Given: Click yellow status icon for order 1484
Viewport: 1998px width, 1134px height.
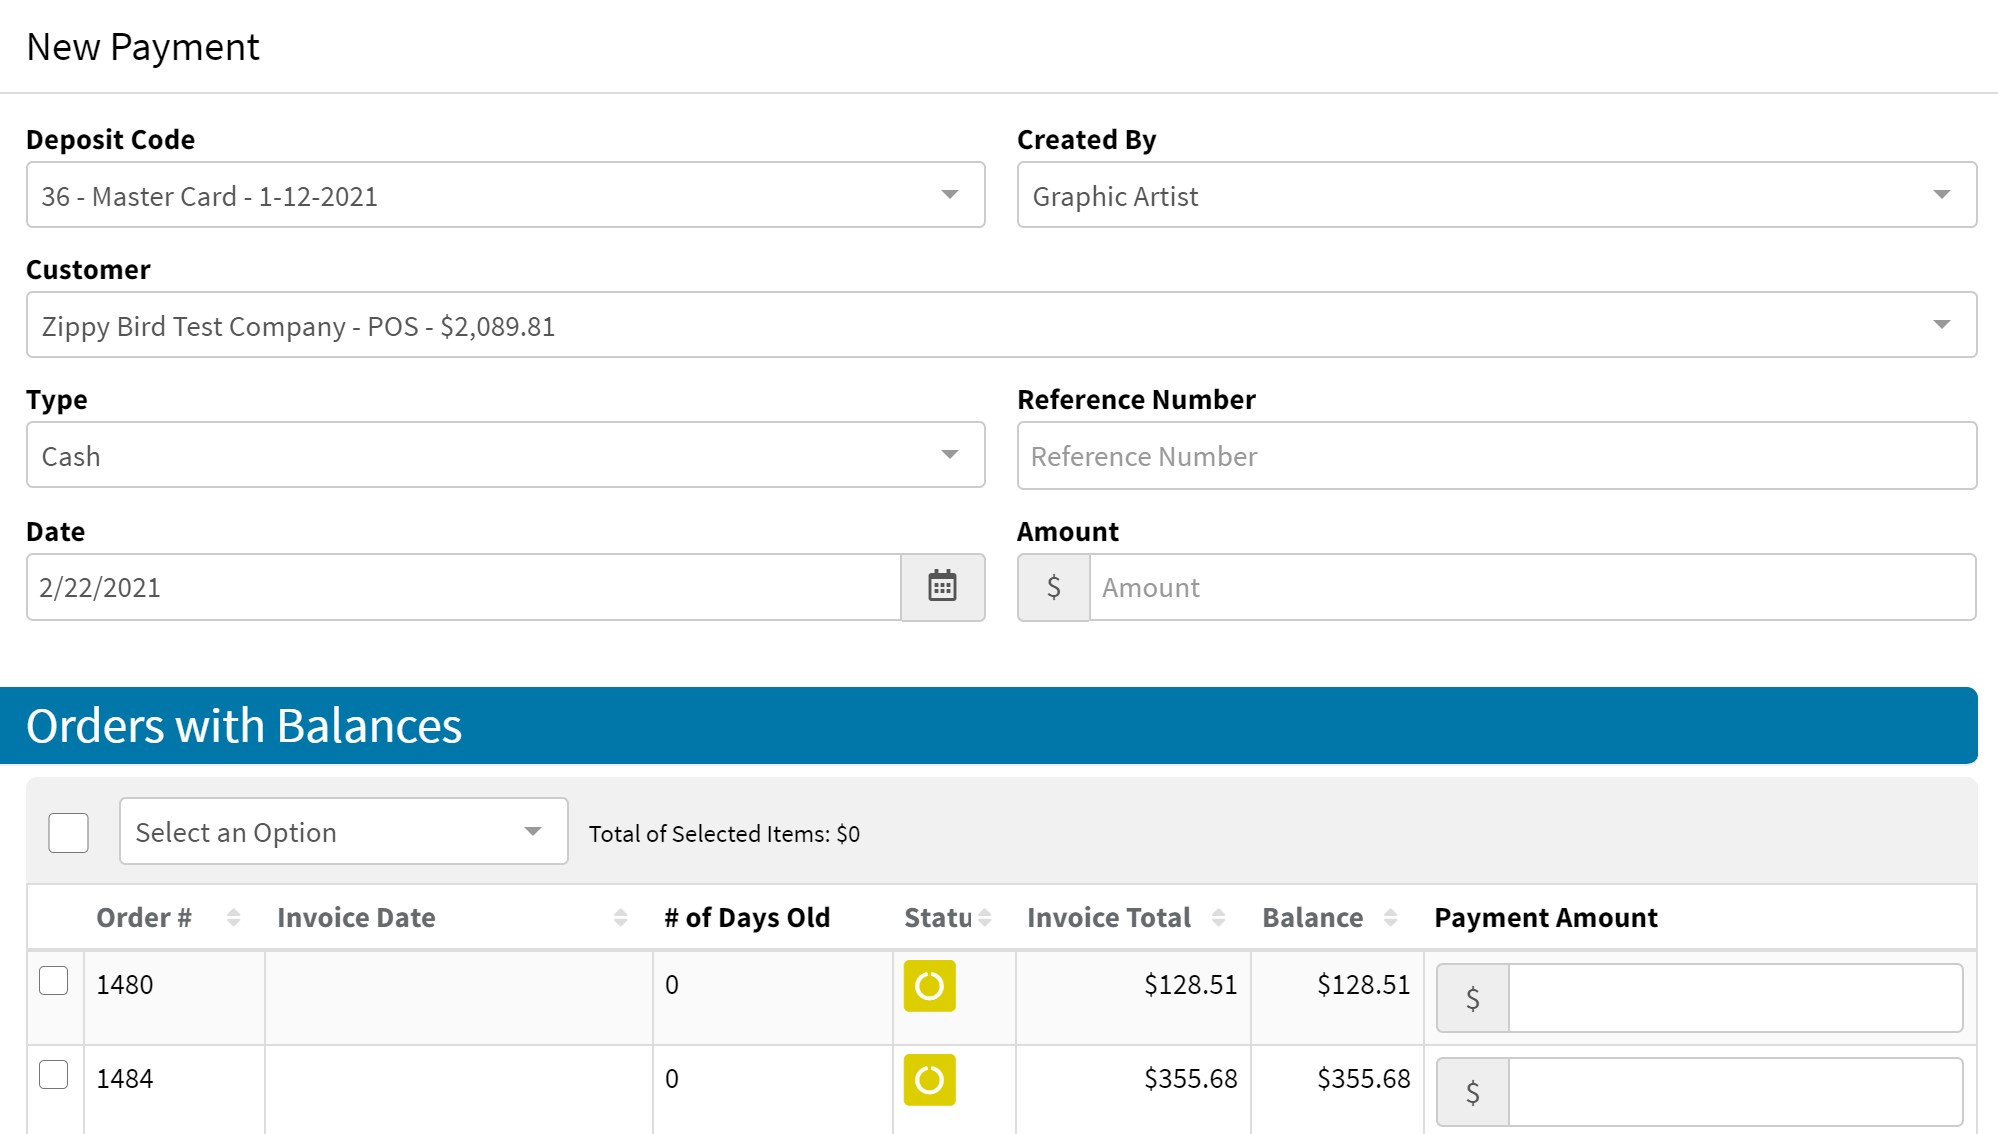Looking at the screenshot, I should coord(929,1080).
